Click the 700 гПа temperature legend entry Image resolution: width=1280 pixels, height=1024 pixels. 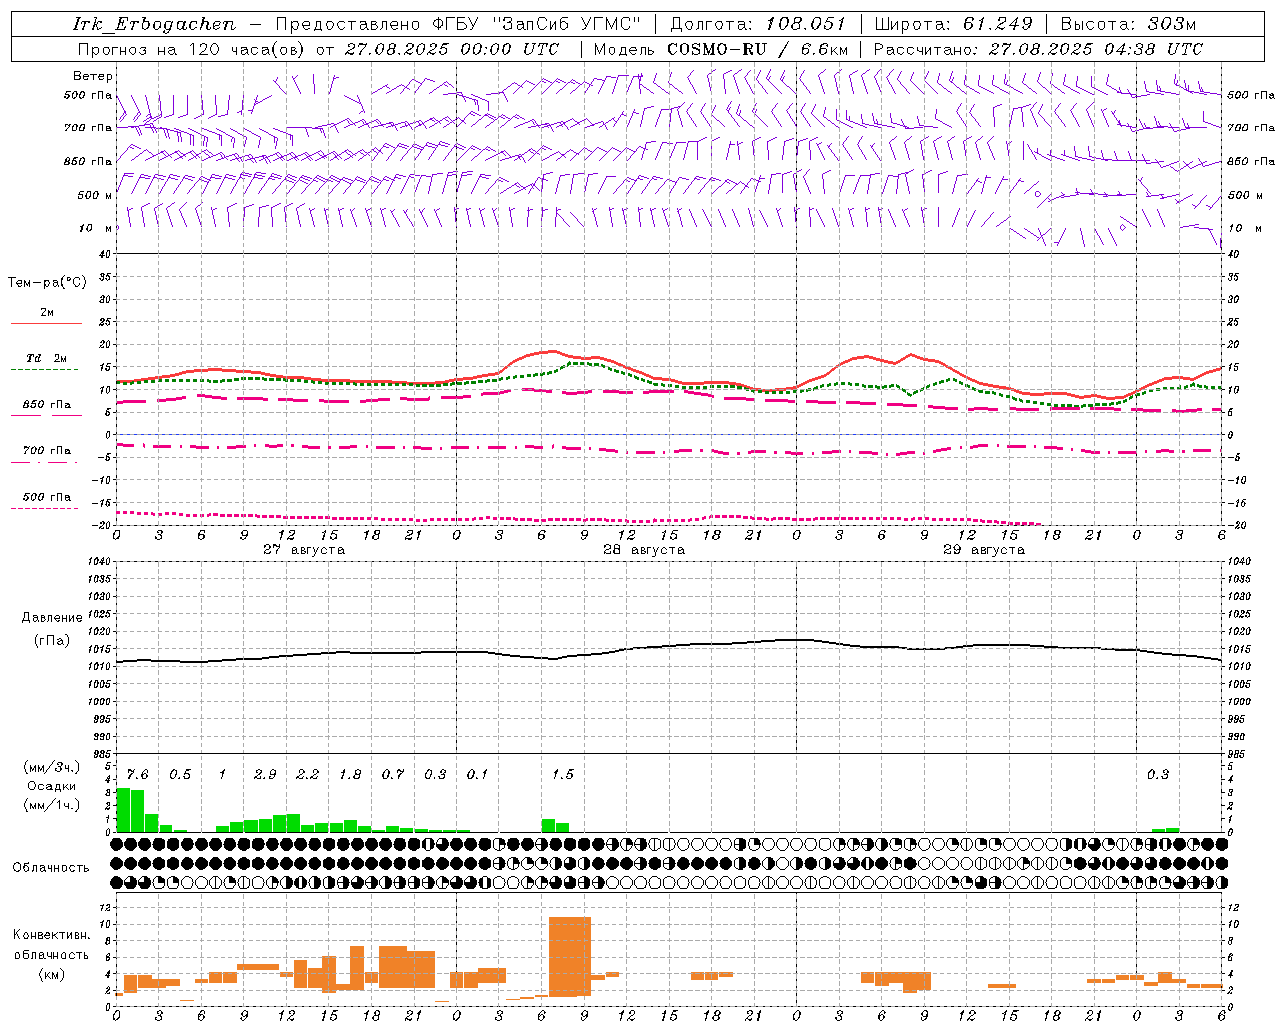47,451
